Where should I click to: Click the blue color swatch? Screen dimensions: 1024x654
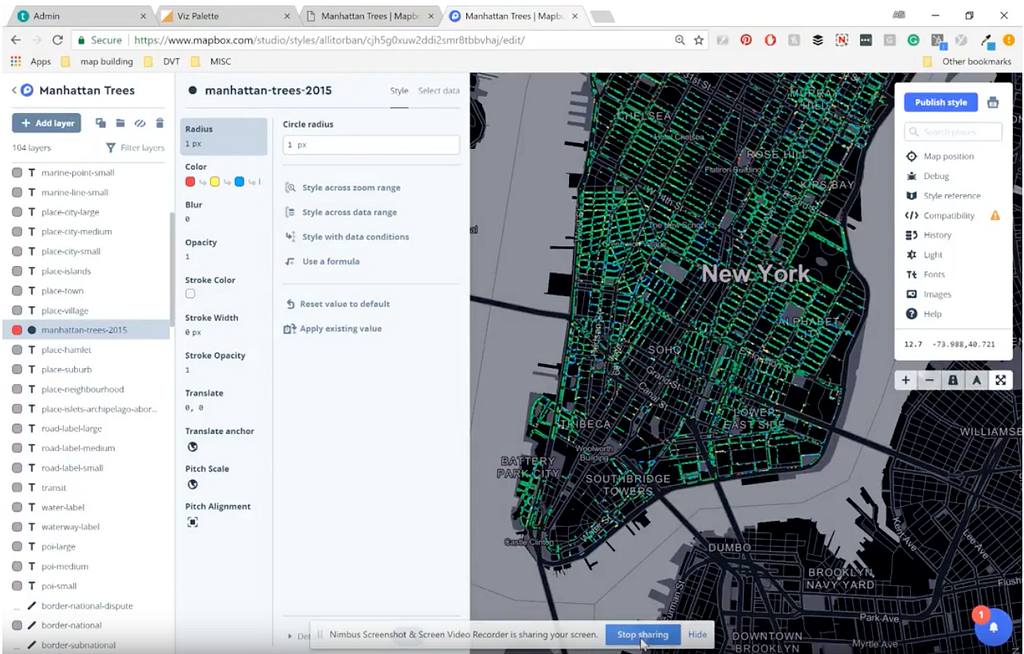coord(239,182)
